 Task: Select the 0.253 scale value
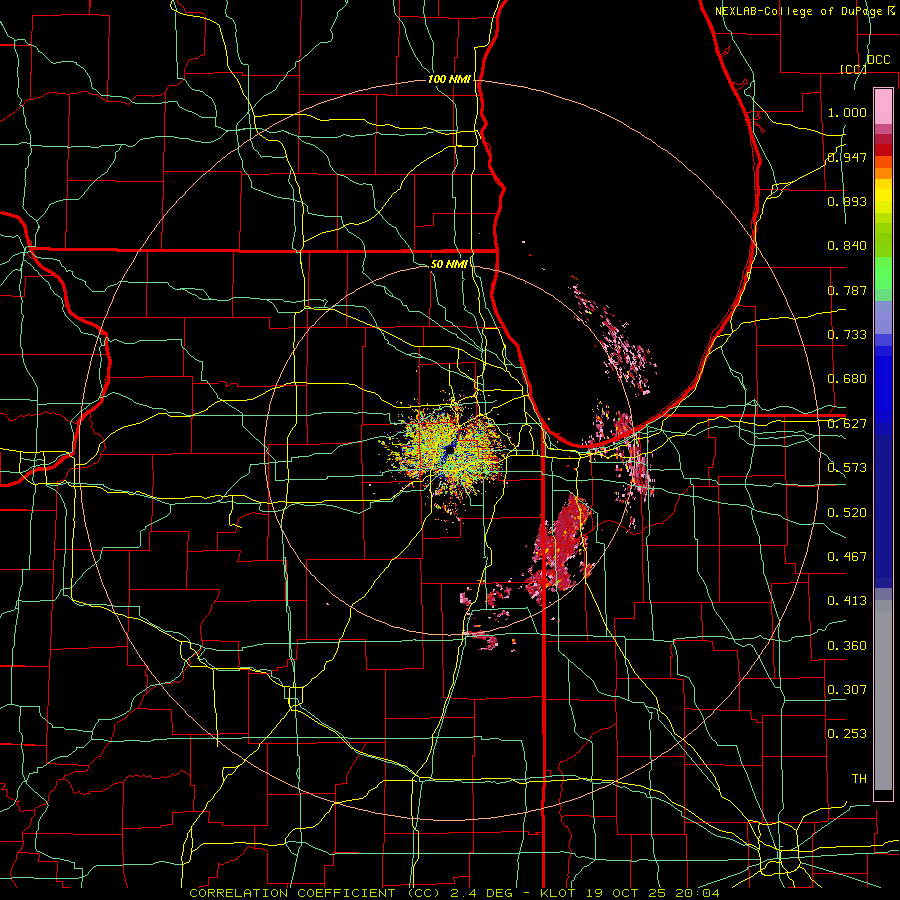847,734
